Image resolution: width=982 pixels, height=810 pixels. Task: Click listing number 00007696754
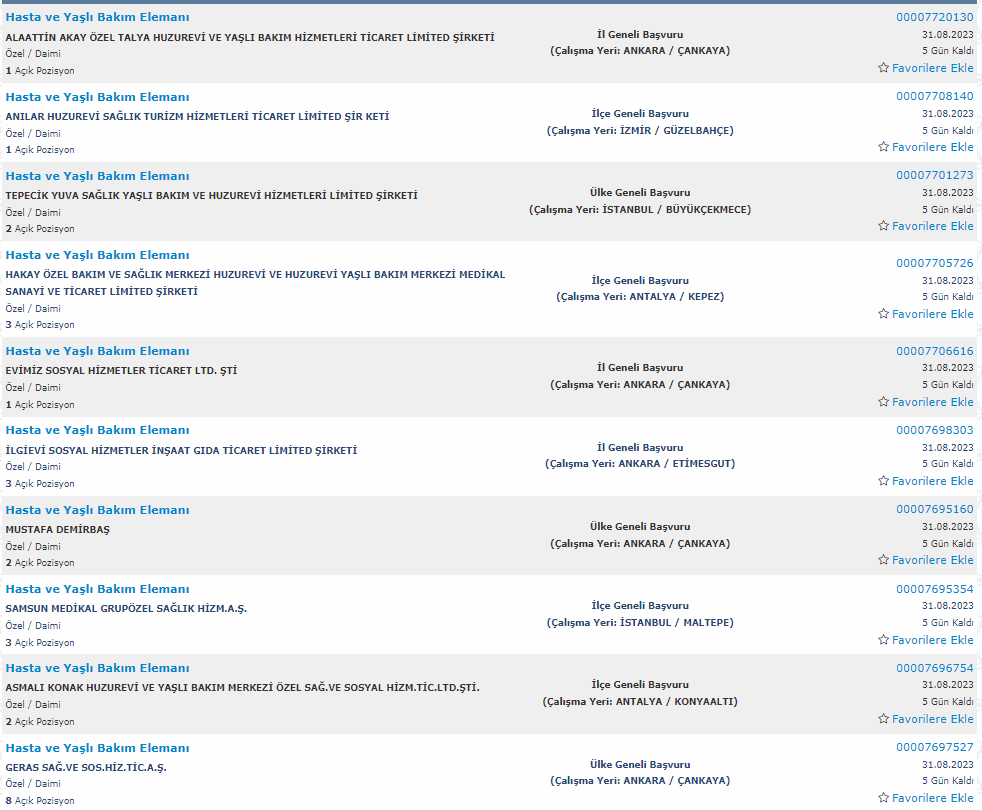[x=934, y=668]
